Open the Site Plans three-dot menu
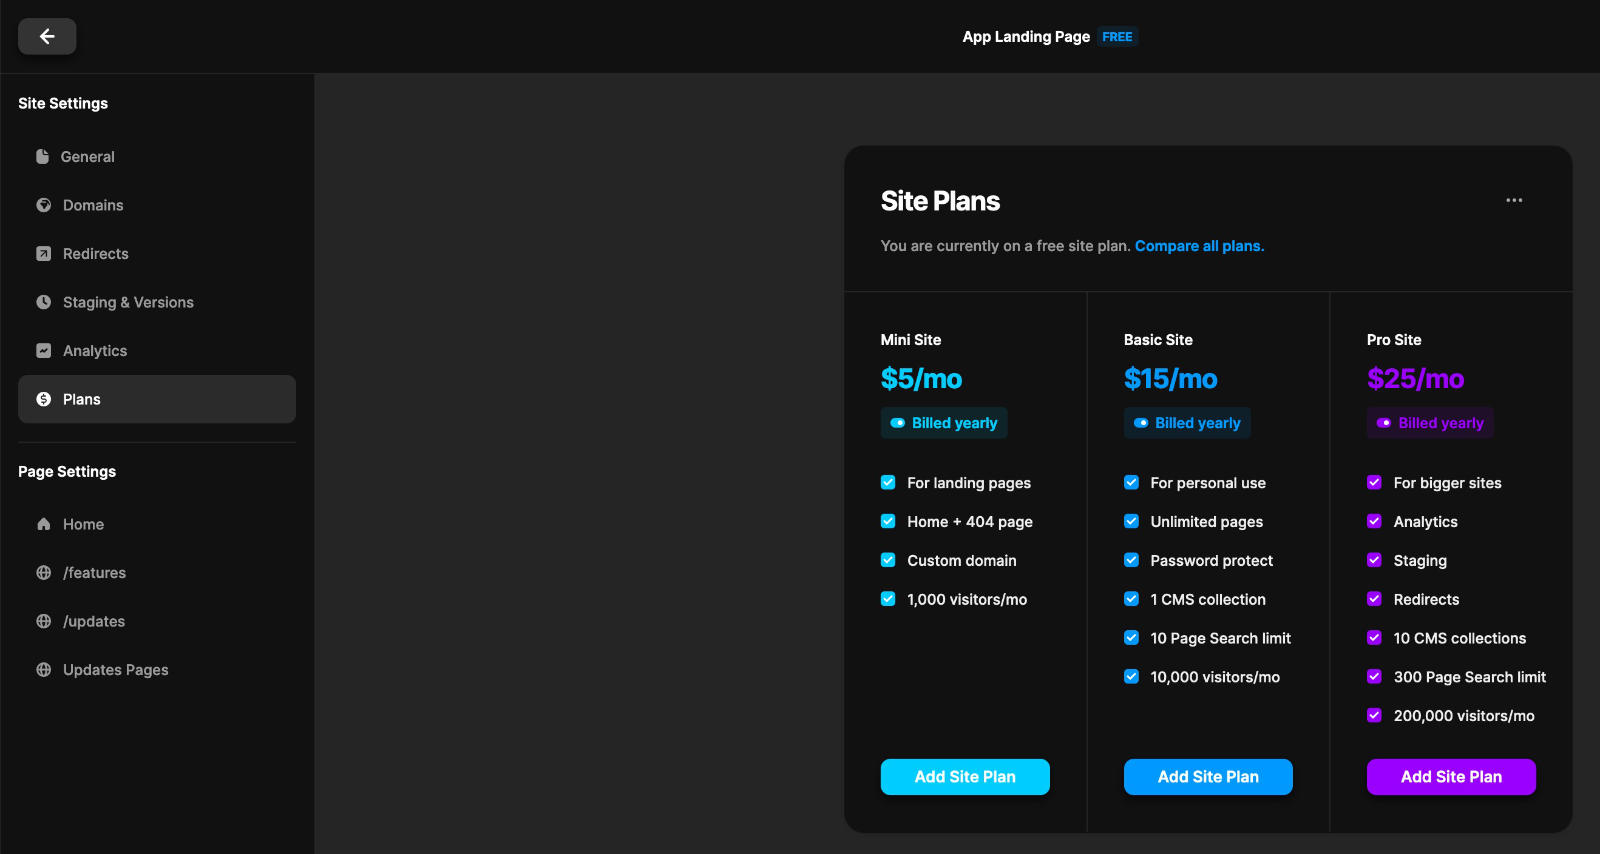 pos(1514,200)
